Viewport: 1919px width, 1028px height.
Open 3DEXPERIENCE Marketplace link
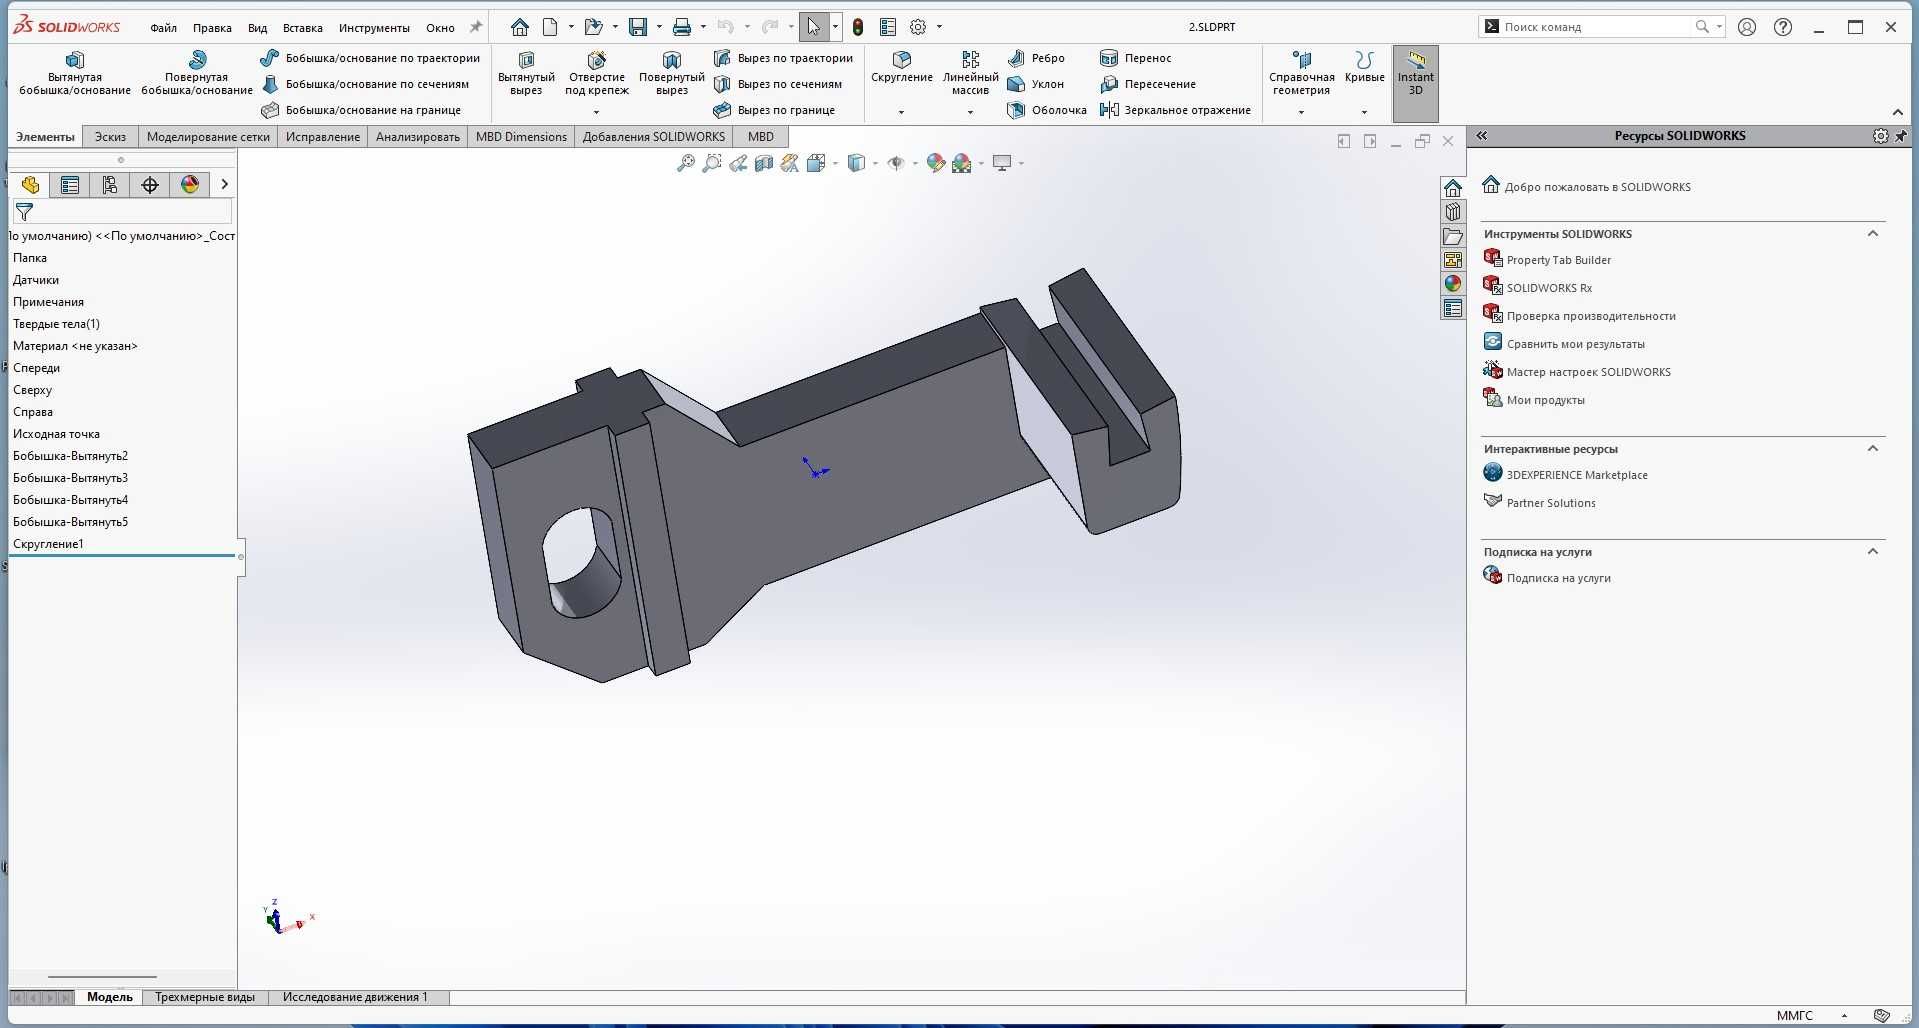click(x=1577, y=475)
